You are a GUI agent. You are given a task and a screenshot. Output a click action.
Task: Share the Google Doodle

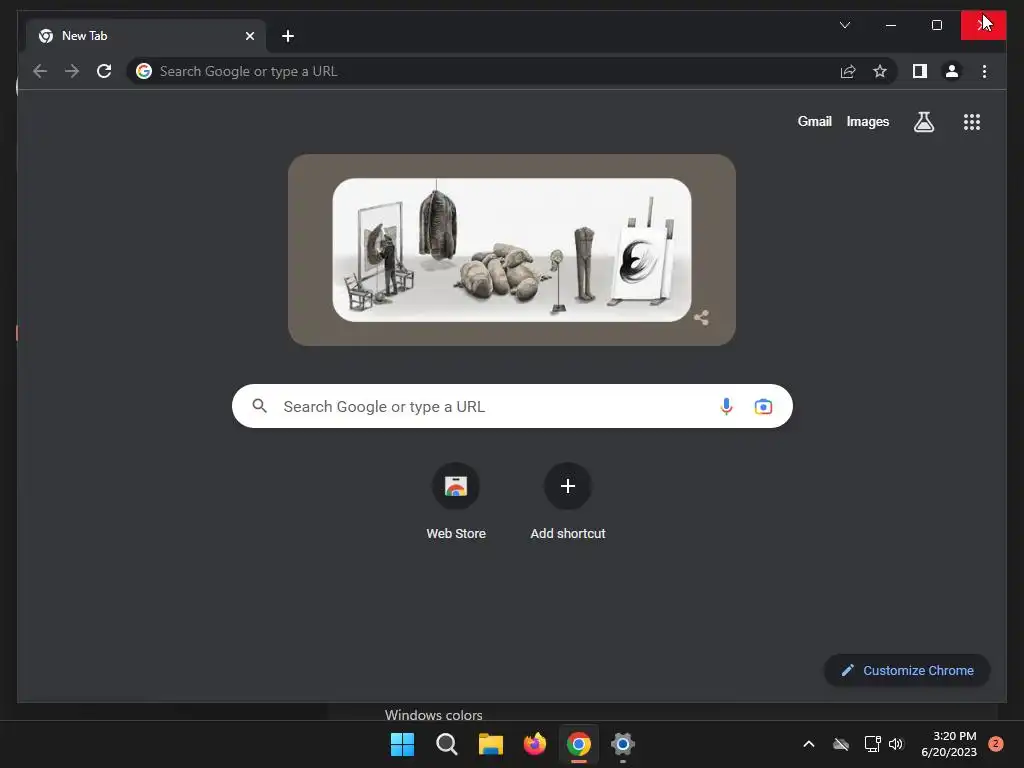point(701,318)
